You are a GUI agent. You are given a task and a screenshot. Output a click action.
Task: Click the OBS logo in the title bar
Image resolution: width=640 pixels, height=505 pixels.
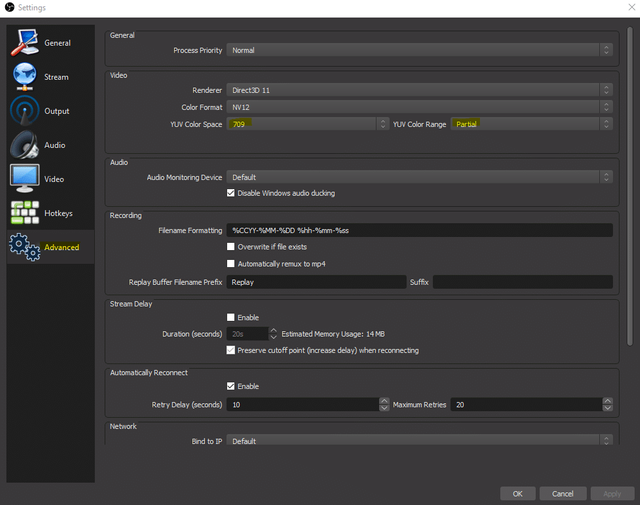point(9,7)
